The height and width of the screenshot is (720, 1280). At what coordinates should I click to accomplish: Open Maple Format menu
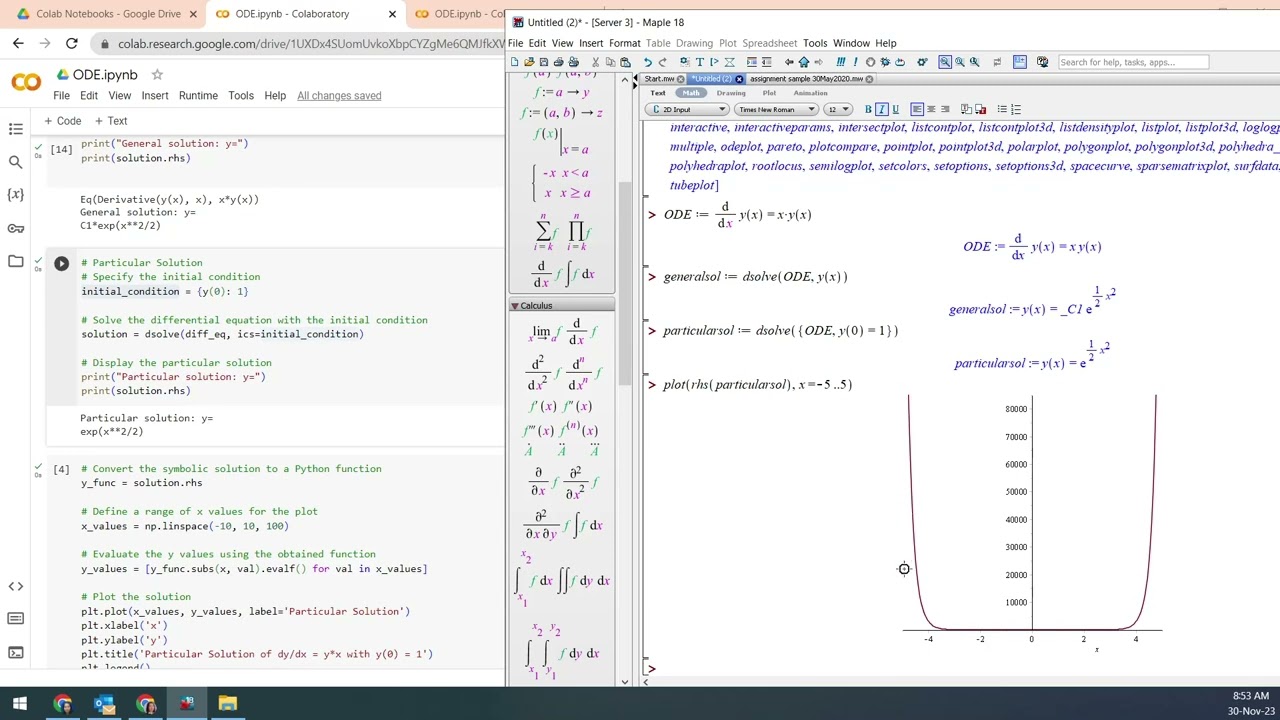click(x=624, y=43)
